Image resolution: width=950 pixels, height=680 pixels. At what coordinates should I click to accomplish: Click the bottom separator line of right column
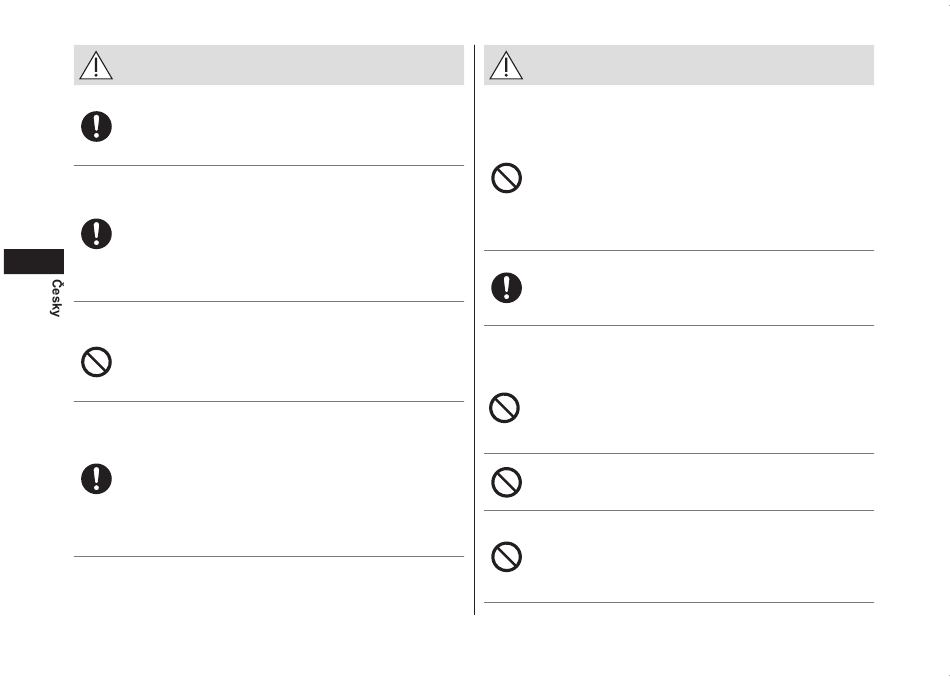pos(679,602)
